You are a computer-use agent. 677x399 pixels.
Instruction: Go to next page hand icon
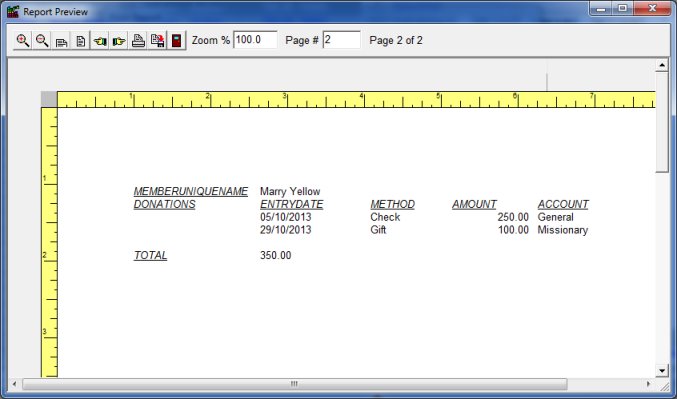119,41
